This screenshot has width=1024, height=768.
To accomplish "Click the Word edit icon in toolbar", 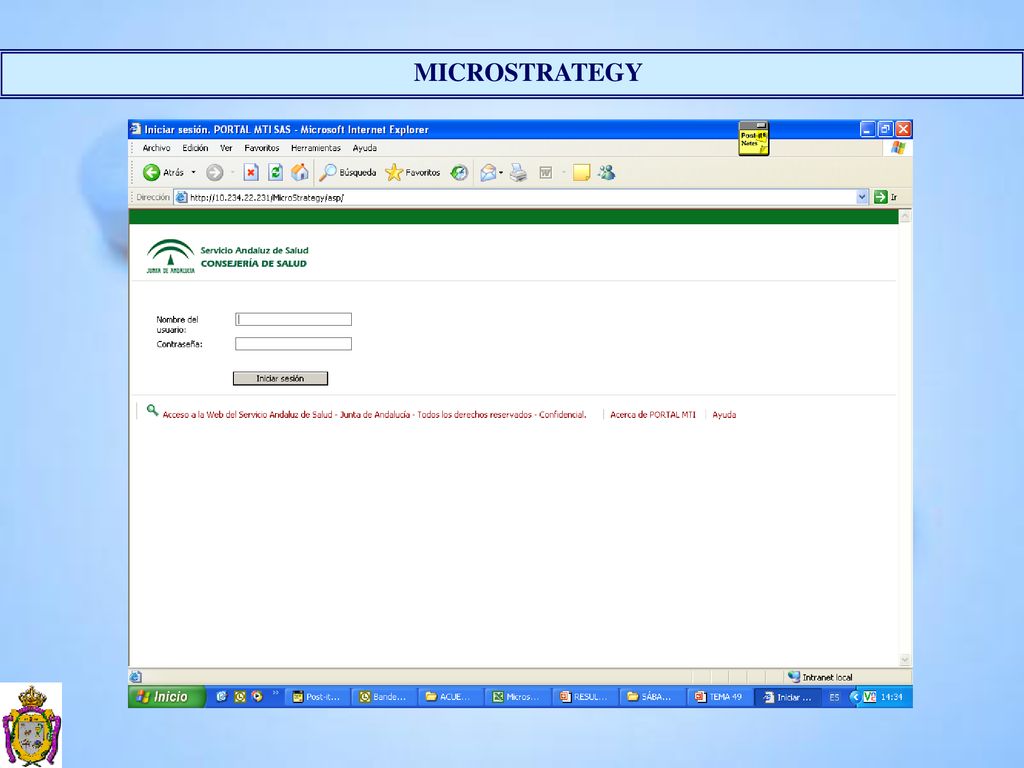I will click(546, 172).
